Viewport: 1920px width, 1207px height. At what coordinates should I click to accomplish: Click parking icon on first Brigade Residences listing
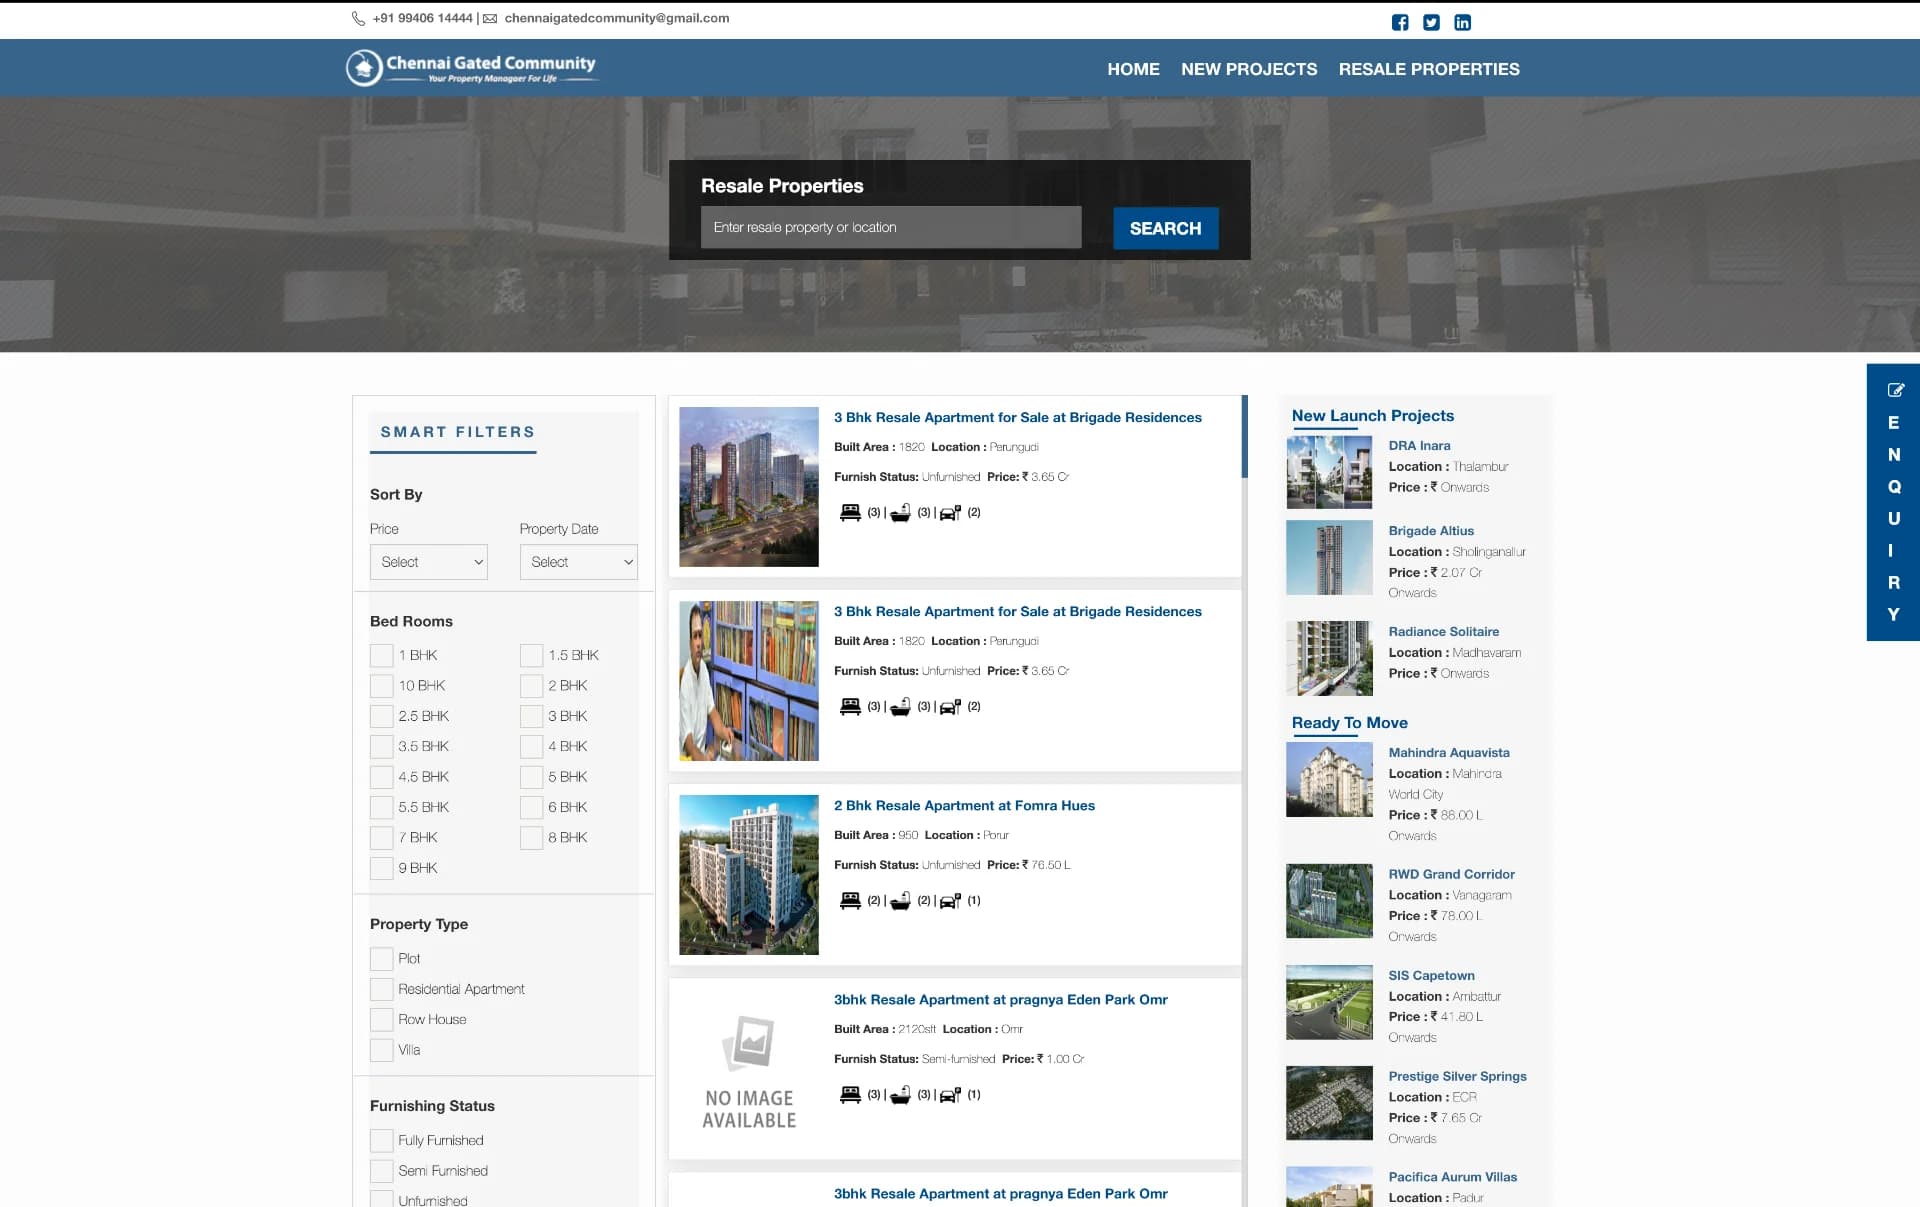point(950,512)
